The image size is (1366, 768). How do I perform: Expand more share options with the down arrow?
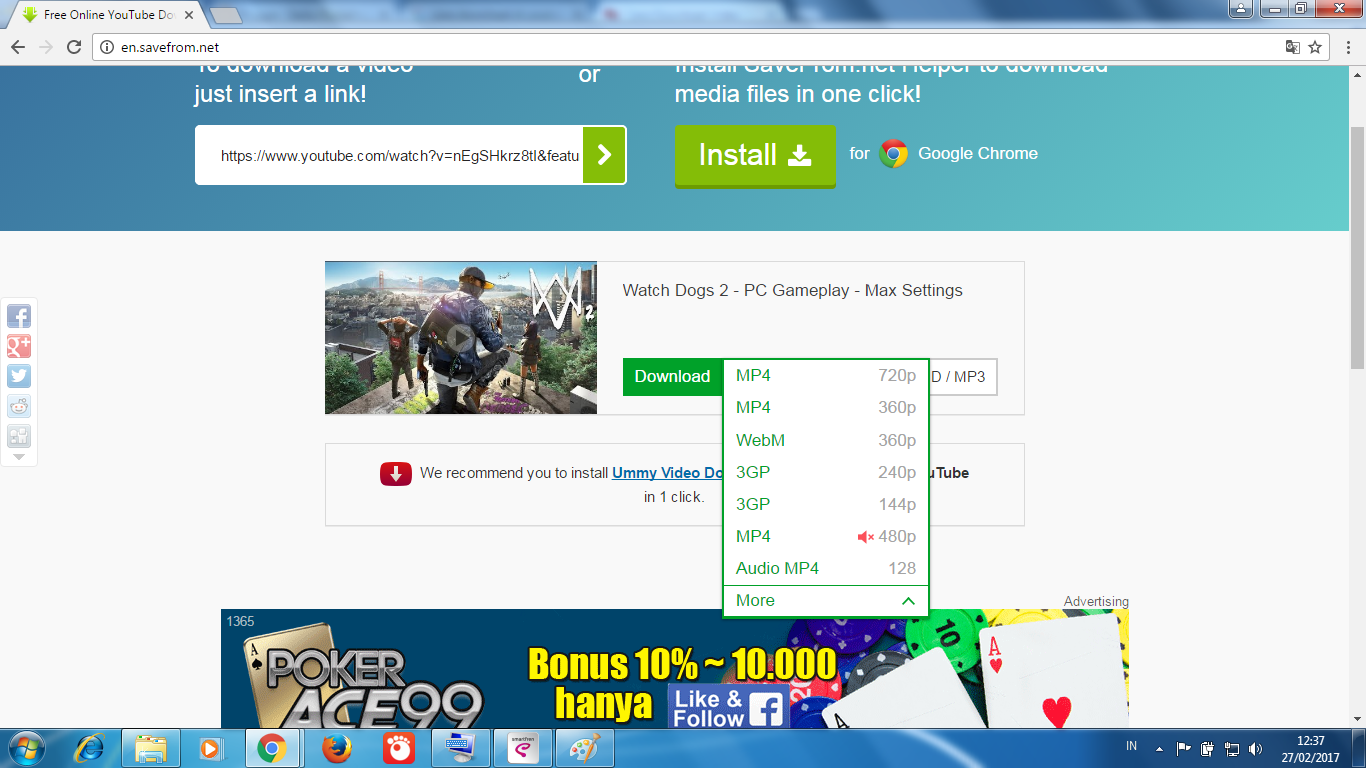pyautogui.click(x=19, y=457)
